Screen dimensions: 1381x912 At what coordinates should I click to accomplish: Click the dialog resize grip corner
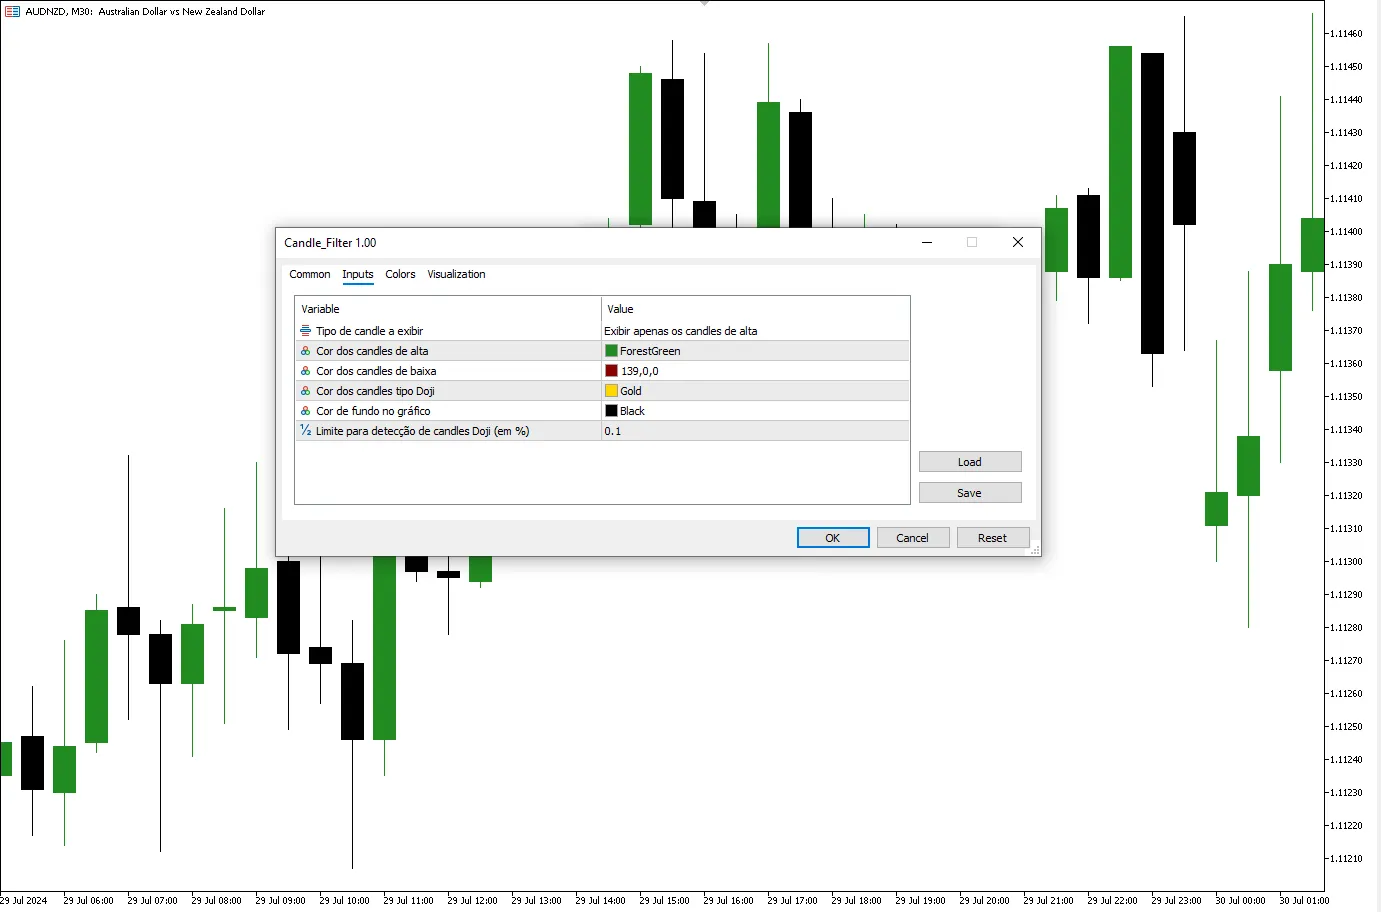1035,550
